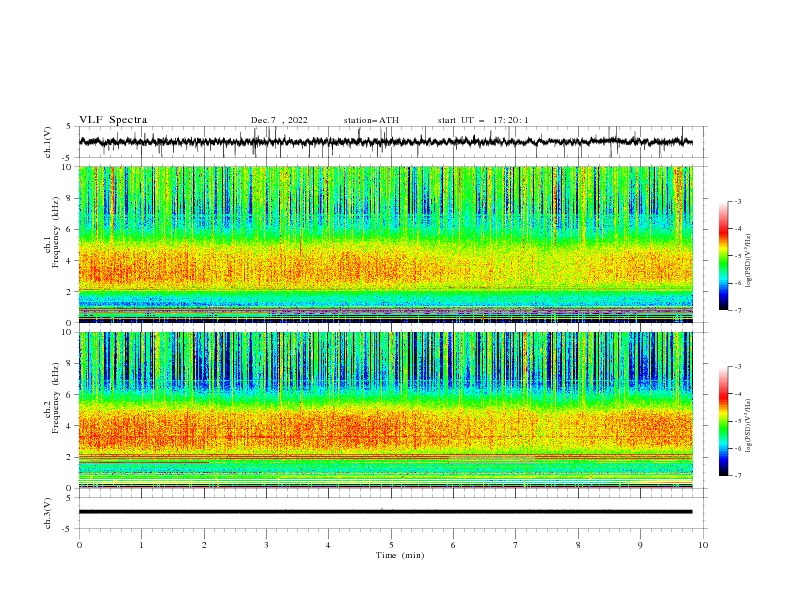Click the ch.1 frequency spectrogram plot
Viewport: 792px width, 612px height.
(385, 244)
